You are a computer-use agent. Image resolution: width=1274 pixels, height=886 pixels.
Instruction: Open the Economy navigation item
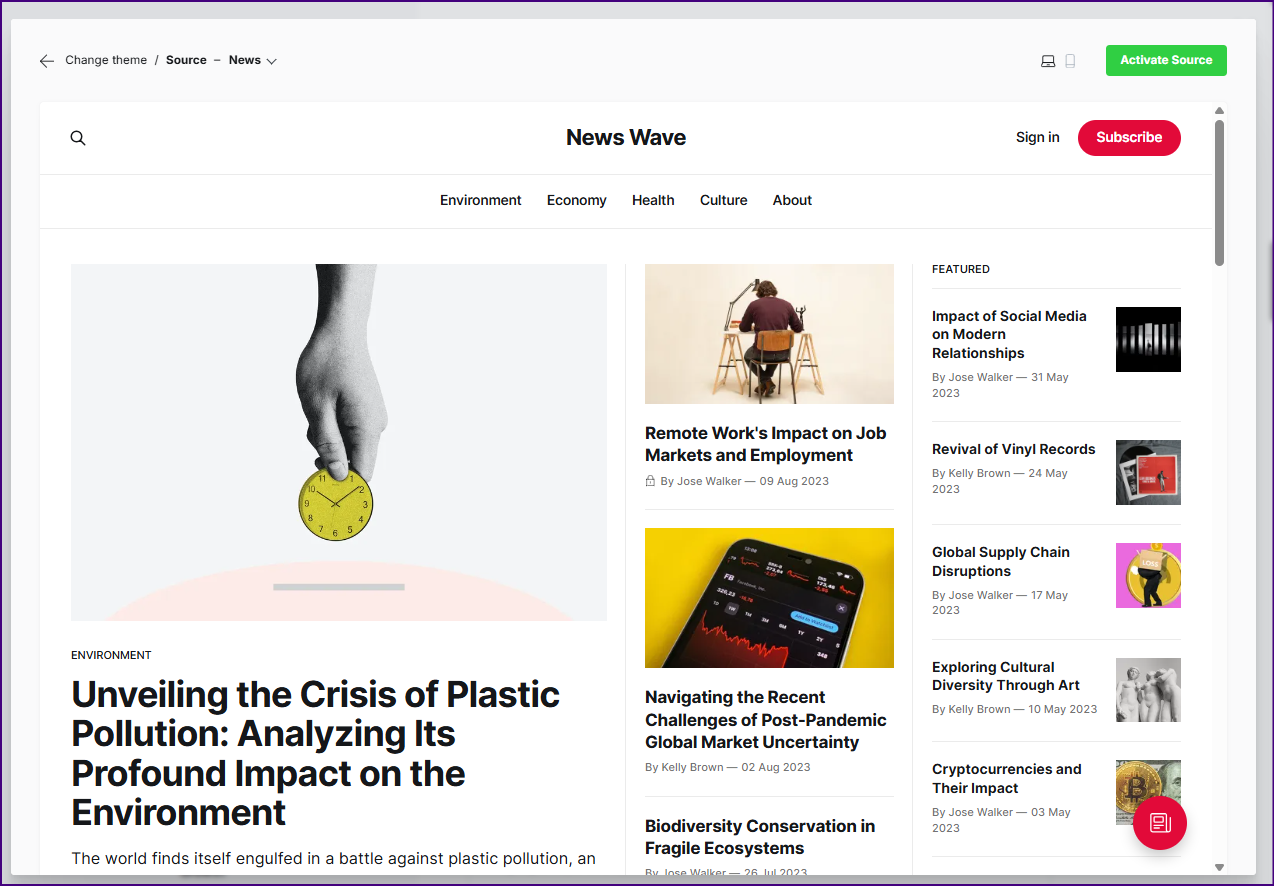click(577, 200)
